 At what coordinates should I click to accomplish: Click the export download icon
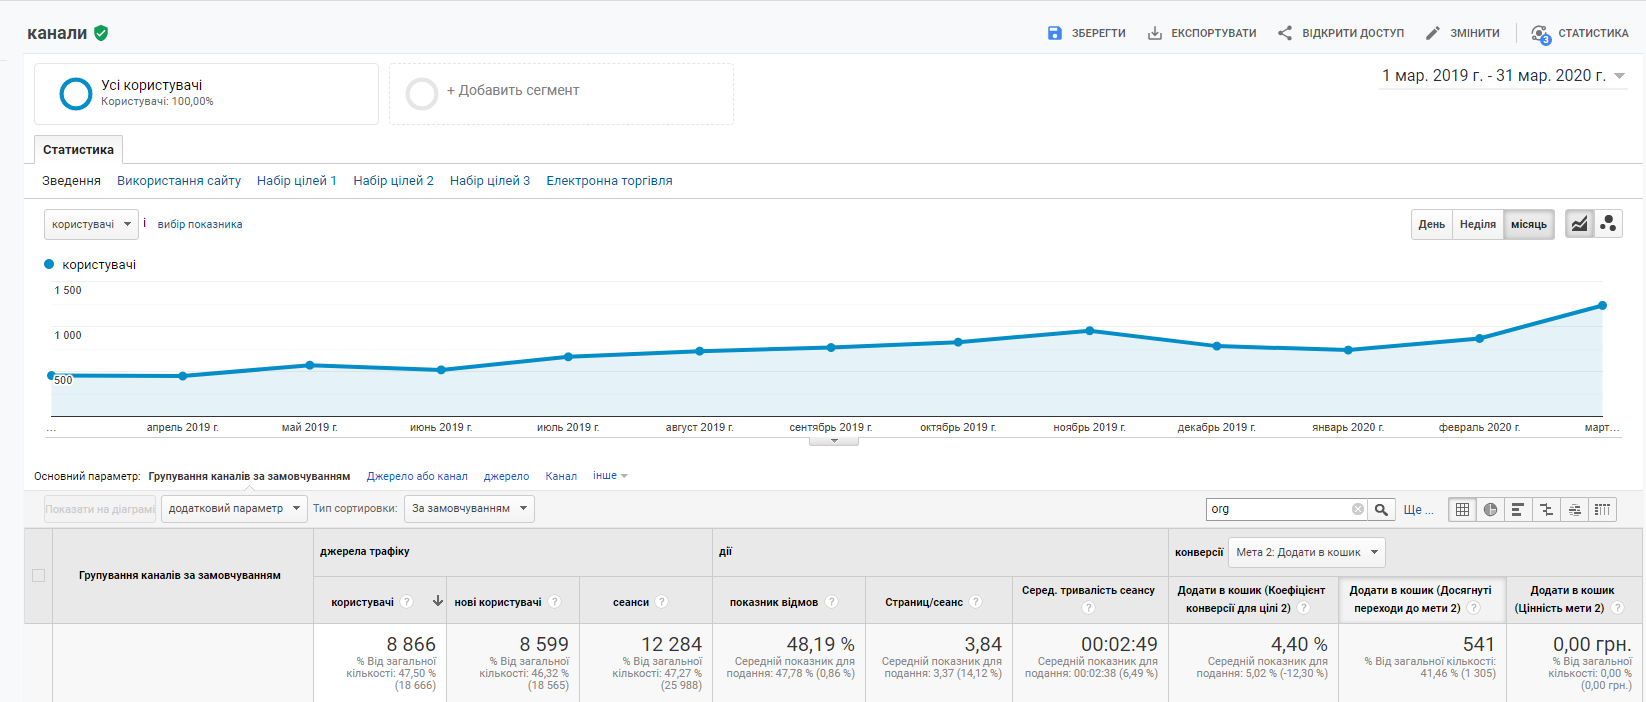click(1155, 33)
